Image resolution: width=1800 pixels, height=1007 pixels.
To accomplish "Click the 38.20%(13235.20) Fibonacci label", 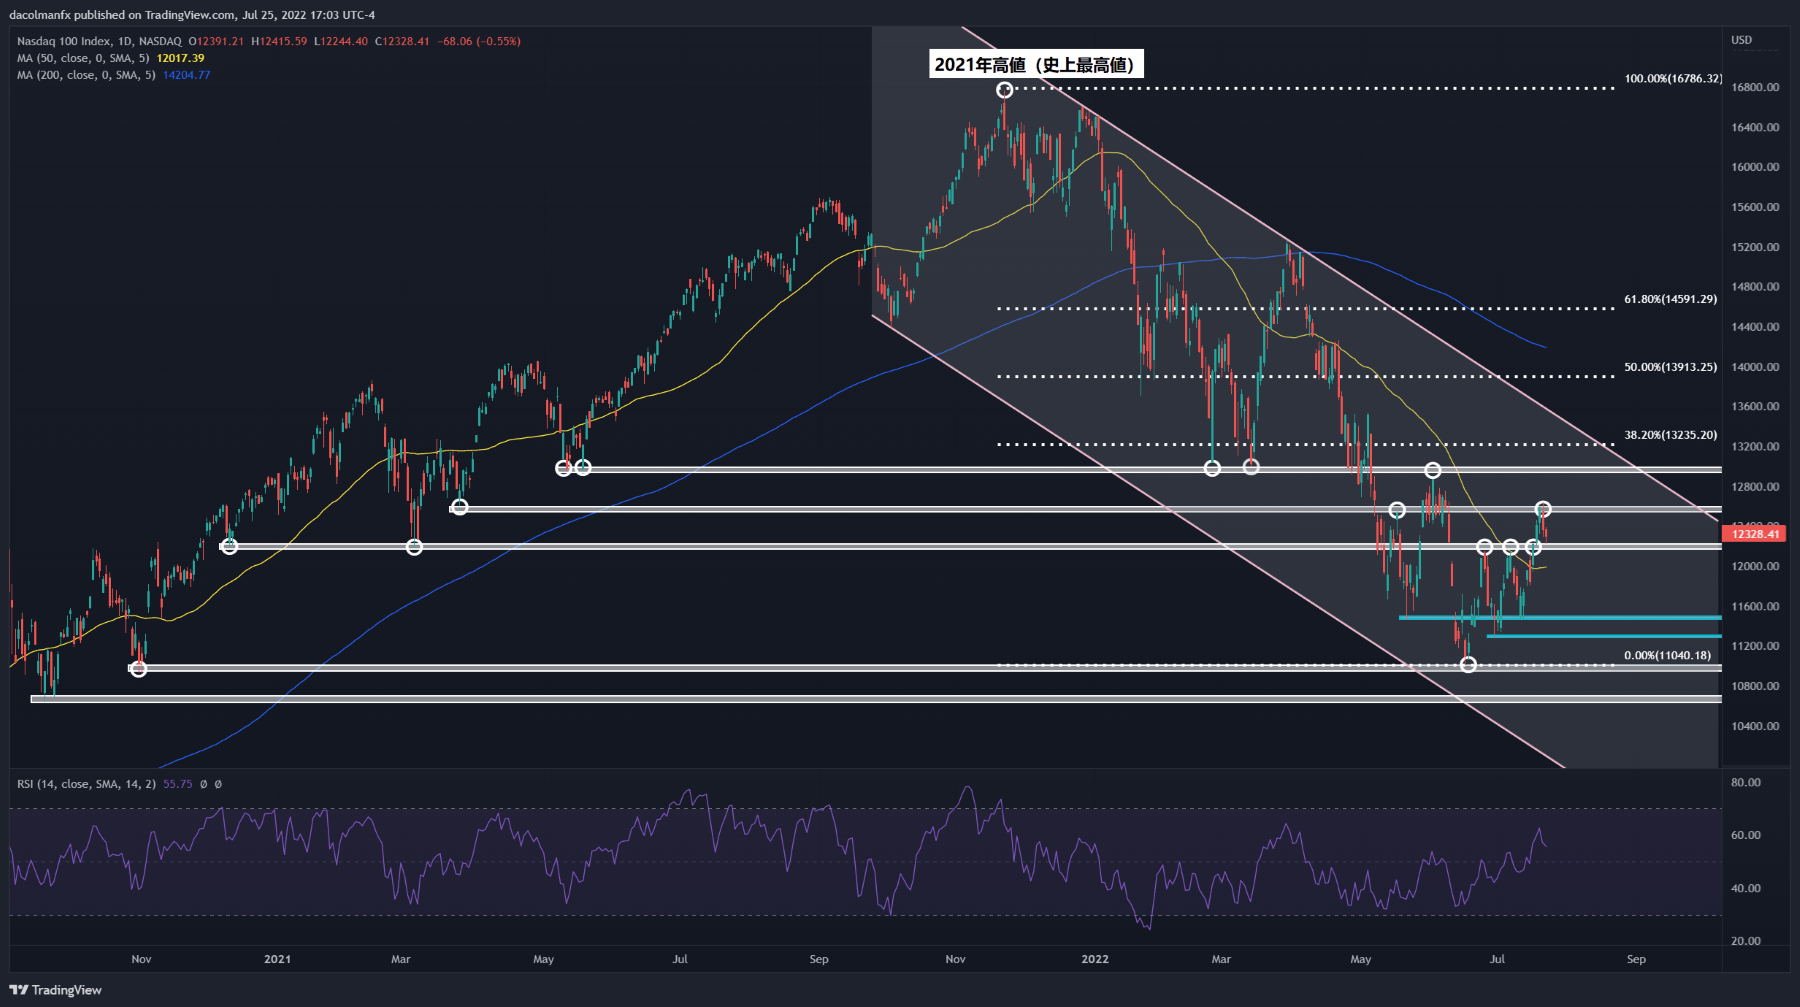I will (1671, 435).
